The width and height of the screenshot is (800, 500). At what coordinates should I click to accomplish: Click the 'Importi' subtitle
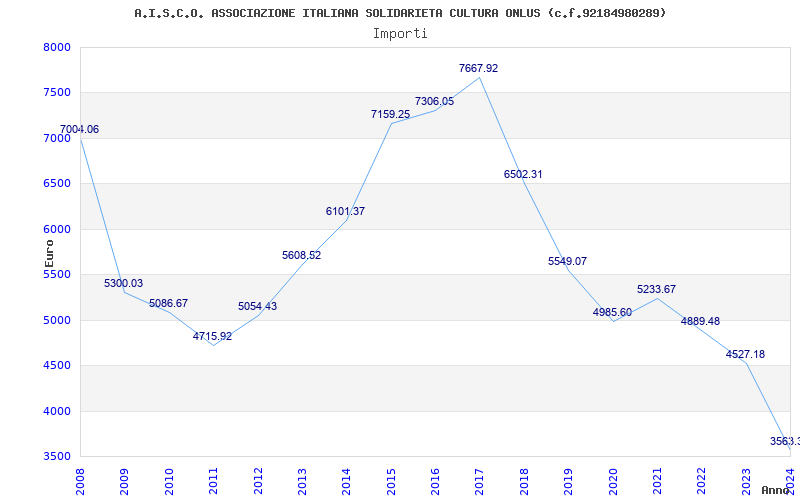400,34
